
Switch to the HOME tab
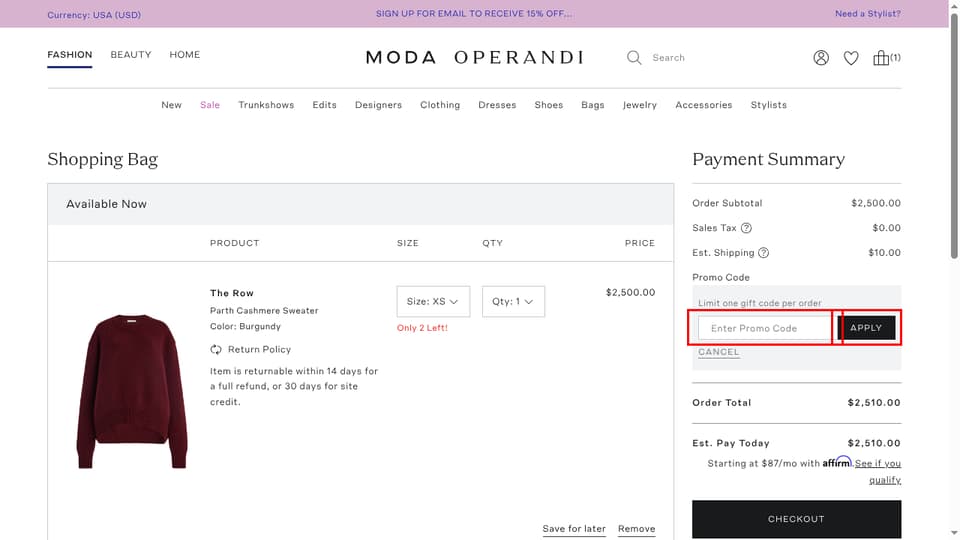pyautogui.click(x=185, y=54)
